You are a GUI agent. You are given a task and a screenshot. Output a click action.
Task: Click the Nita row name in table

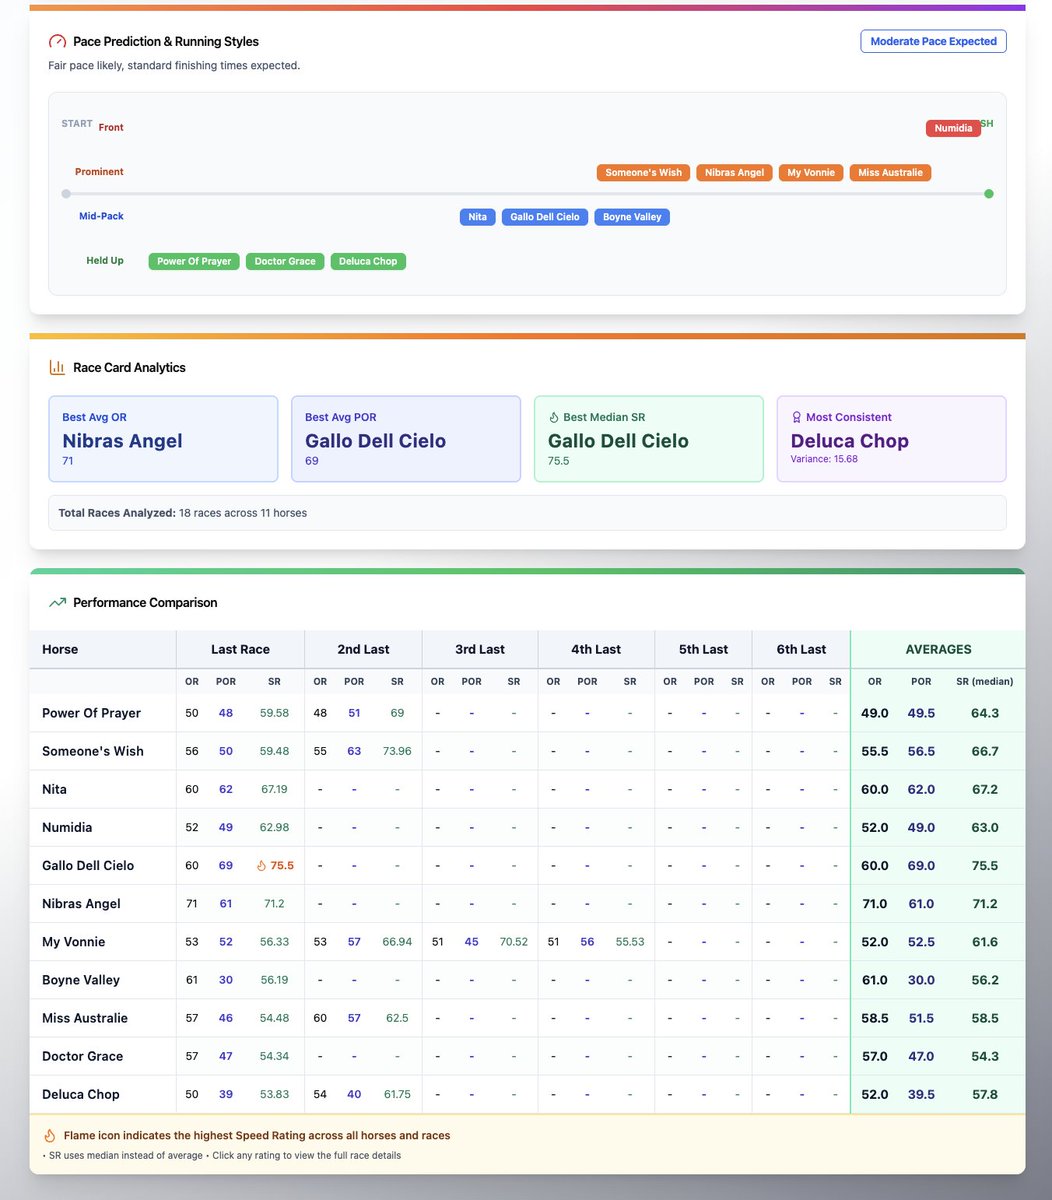coord(54,790)
